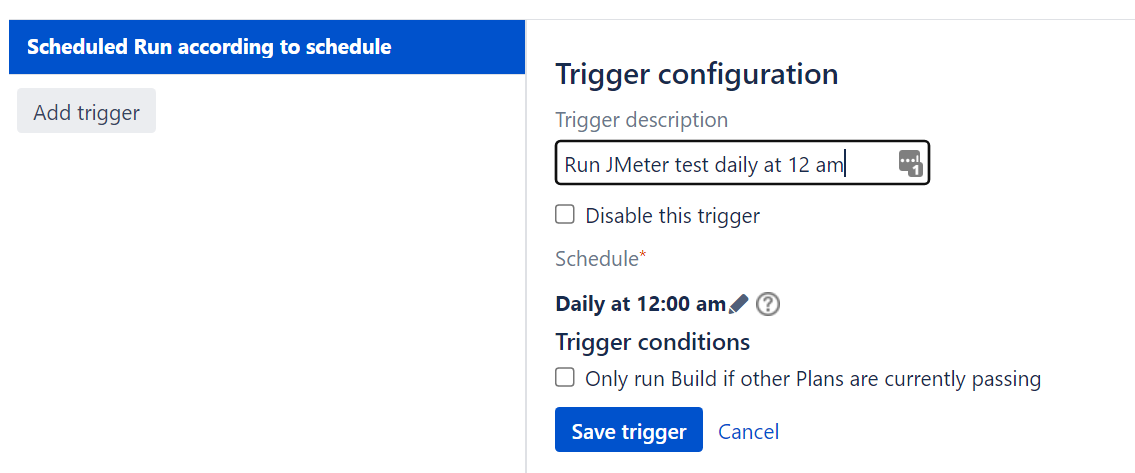Click the Trigger configuration heading
The width and height of the screenshot is (1135, 473).
(x=696, y=74)
